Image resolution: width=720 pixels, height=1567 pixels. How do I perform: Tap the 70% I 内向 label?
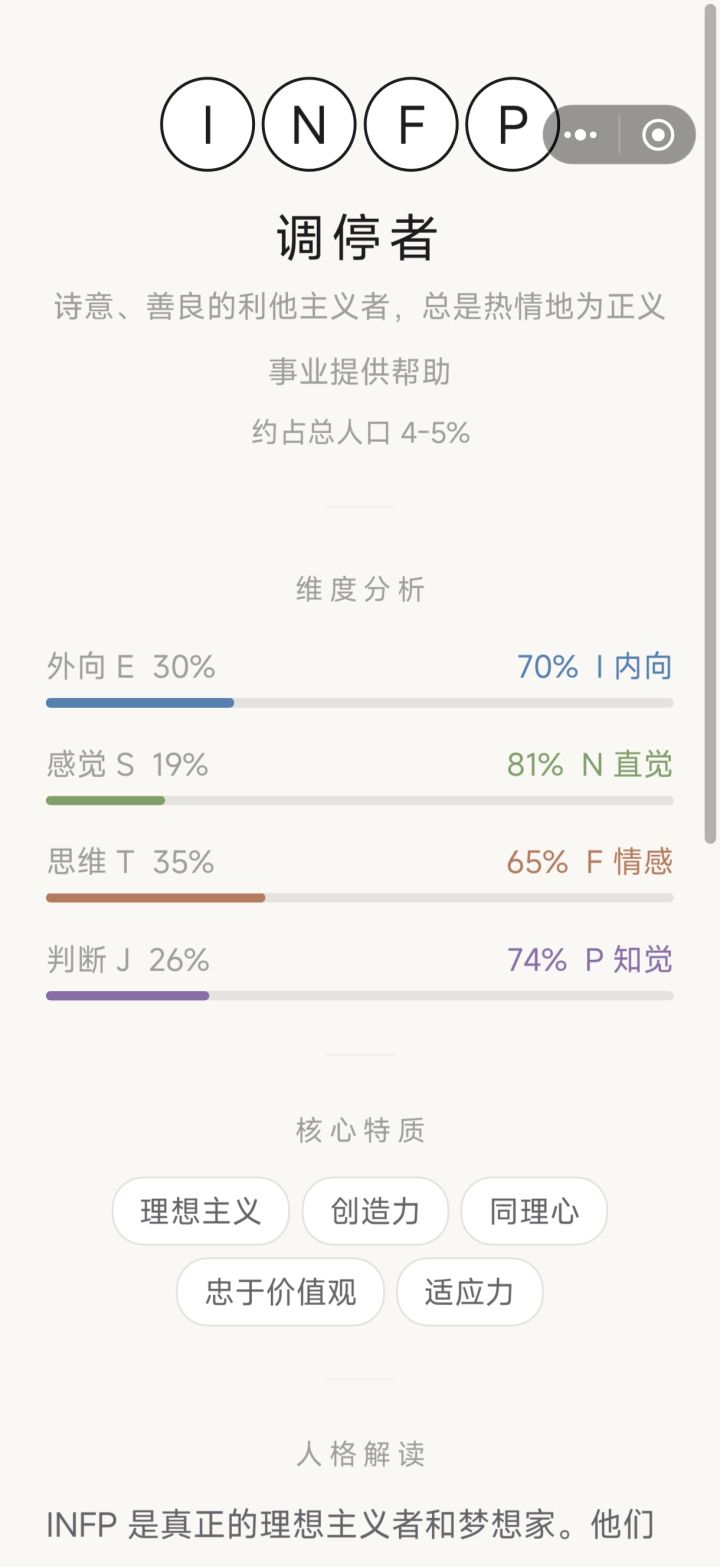[595, 667]
